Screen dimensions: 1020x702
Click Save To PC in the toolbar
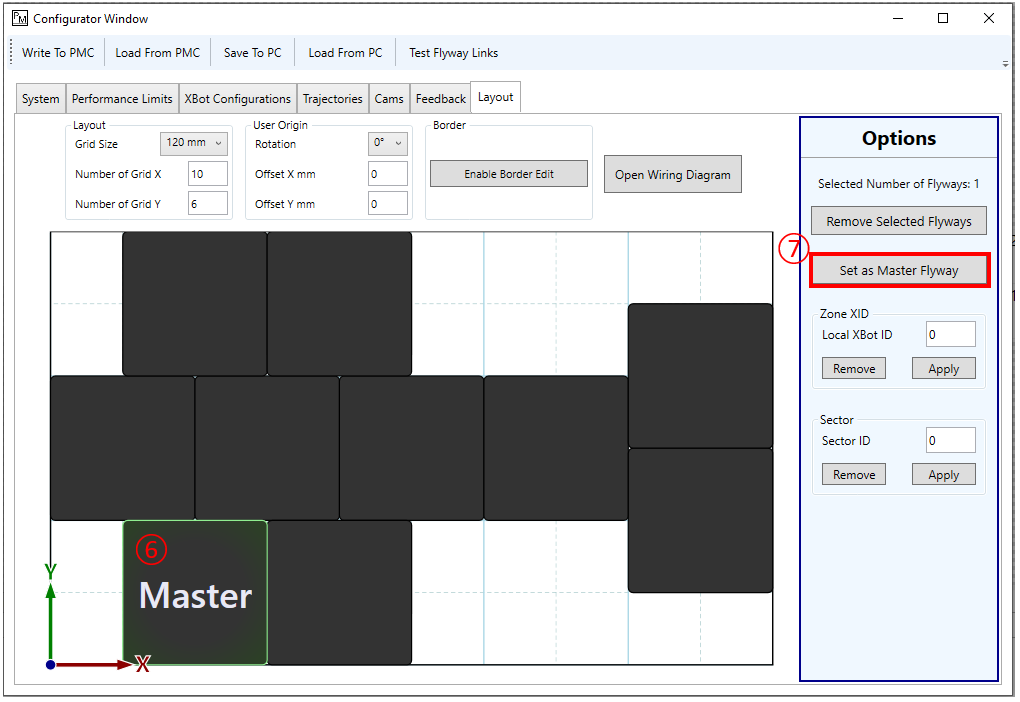(x=252, y=52)
